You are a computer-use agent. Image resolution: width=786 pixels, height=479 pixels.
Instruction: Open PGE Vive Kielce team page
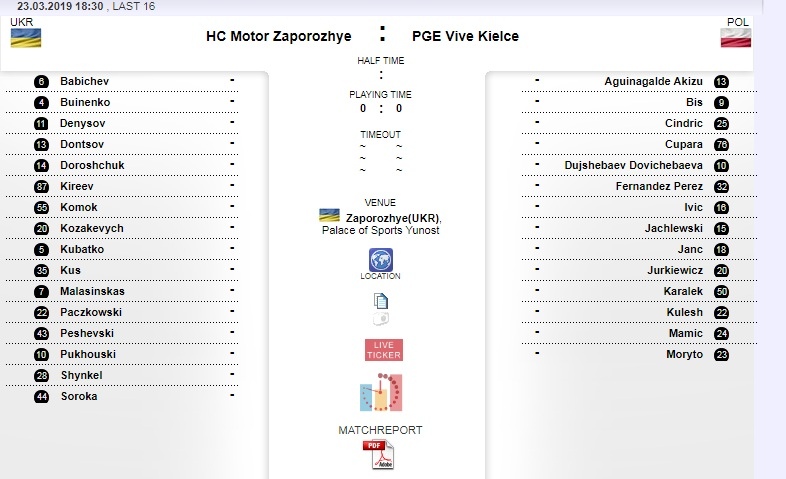465,36
